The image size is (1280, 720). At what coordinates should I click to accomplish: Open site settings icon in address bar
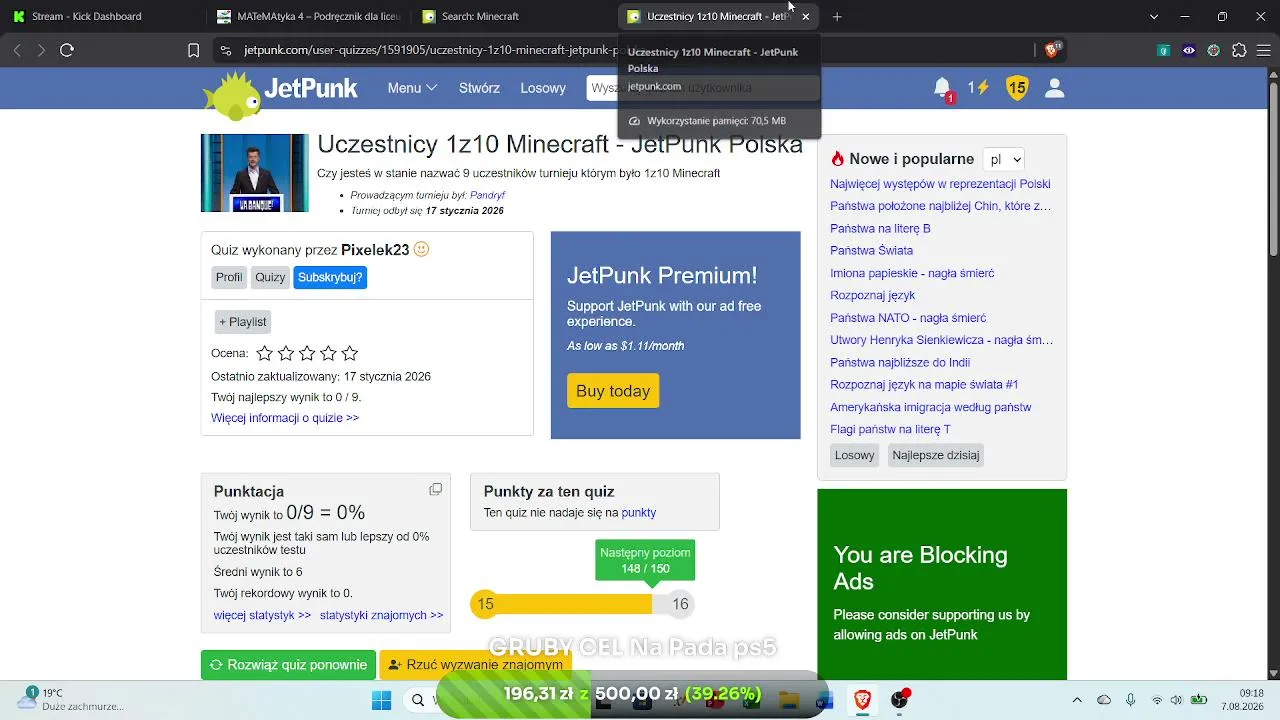226,50
